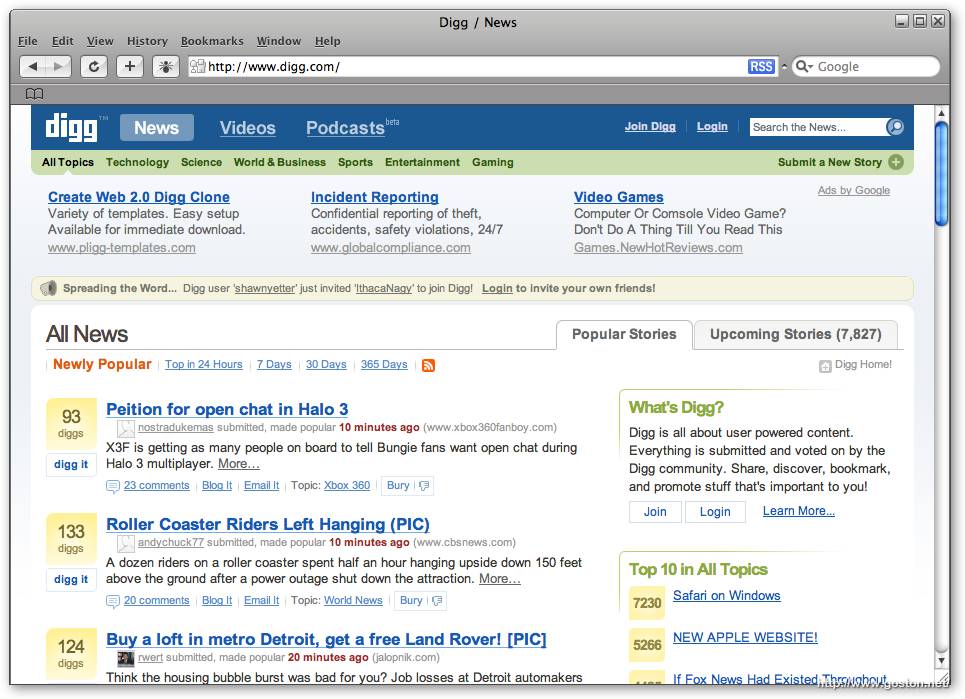This screenshot has height=699, width=965.
Task: Digg the Halo 3 petition story
Action: (x=71, y=465)
